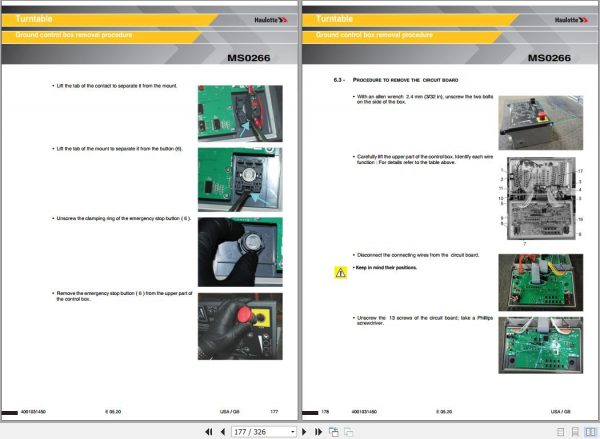Open the page number dropdown arrow
The image size is (600, 439).
(293, 432)
